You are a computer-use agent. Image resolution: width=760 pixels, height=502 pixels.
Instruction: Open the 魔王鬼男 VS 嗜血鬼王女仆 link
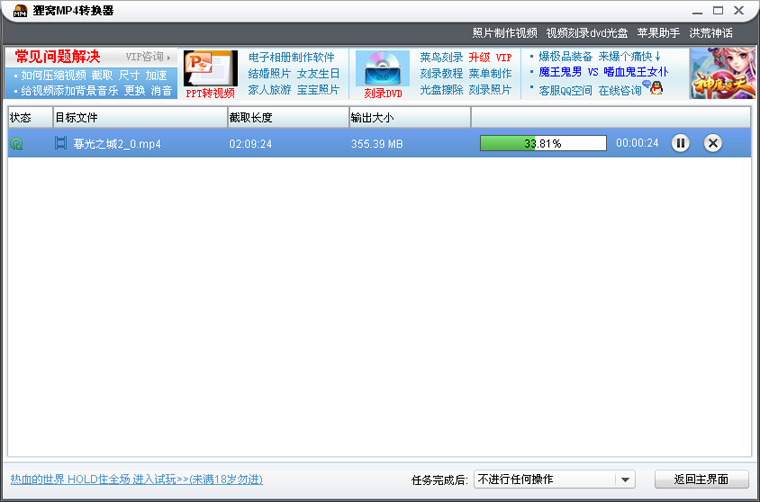pos(603,72)
